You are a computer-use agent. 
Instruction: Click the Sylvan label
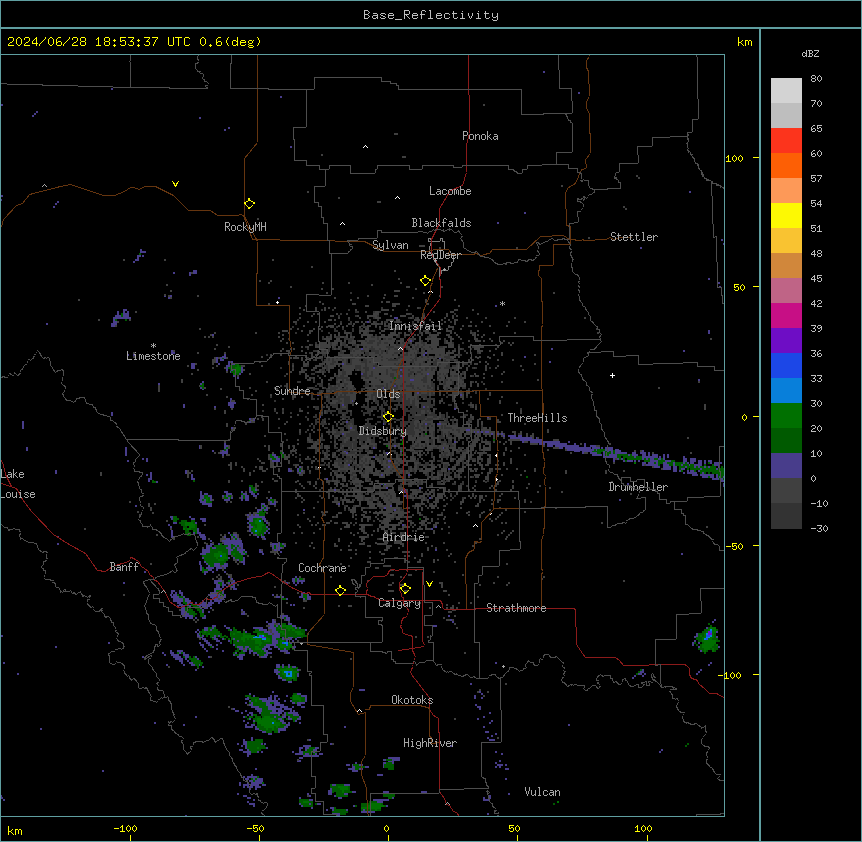[390, 245]
